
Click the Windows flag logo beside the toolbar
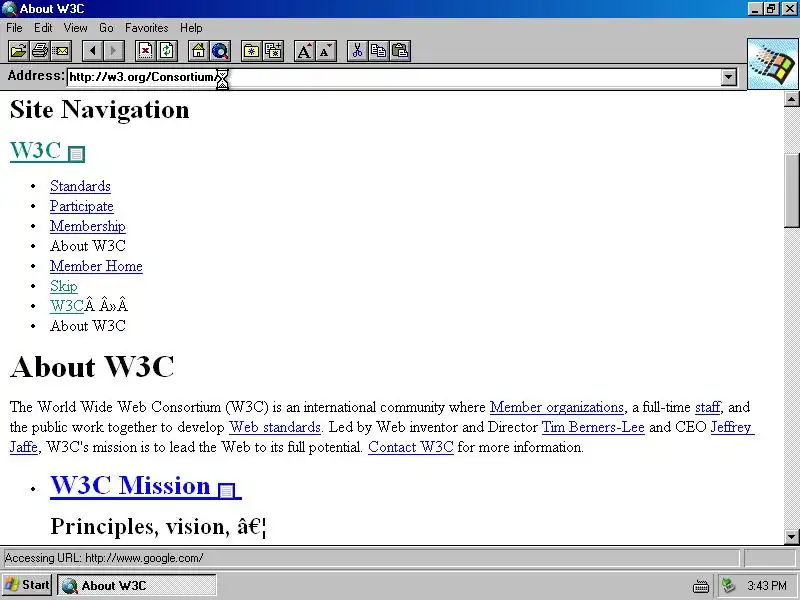pos(773,64)
